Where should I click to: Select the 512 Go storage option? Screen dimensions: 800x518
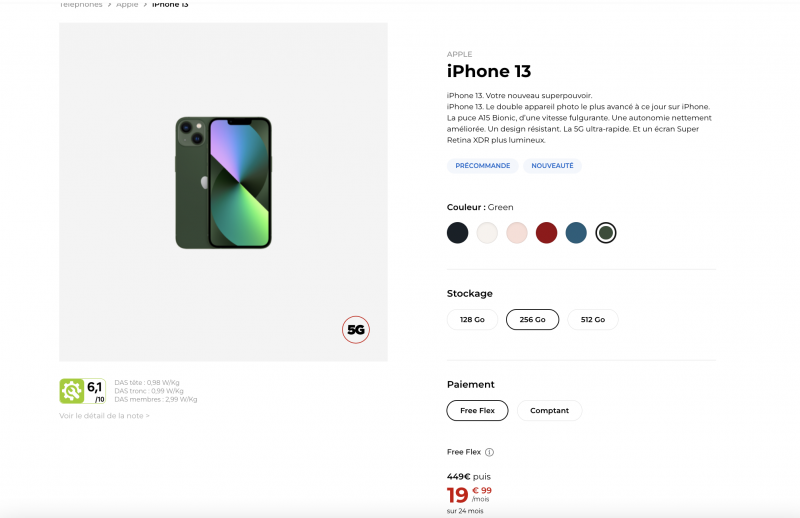tap(592, 320)
